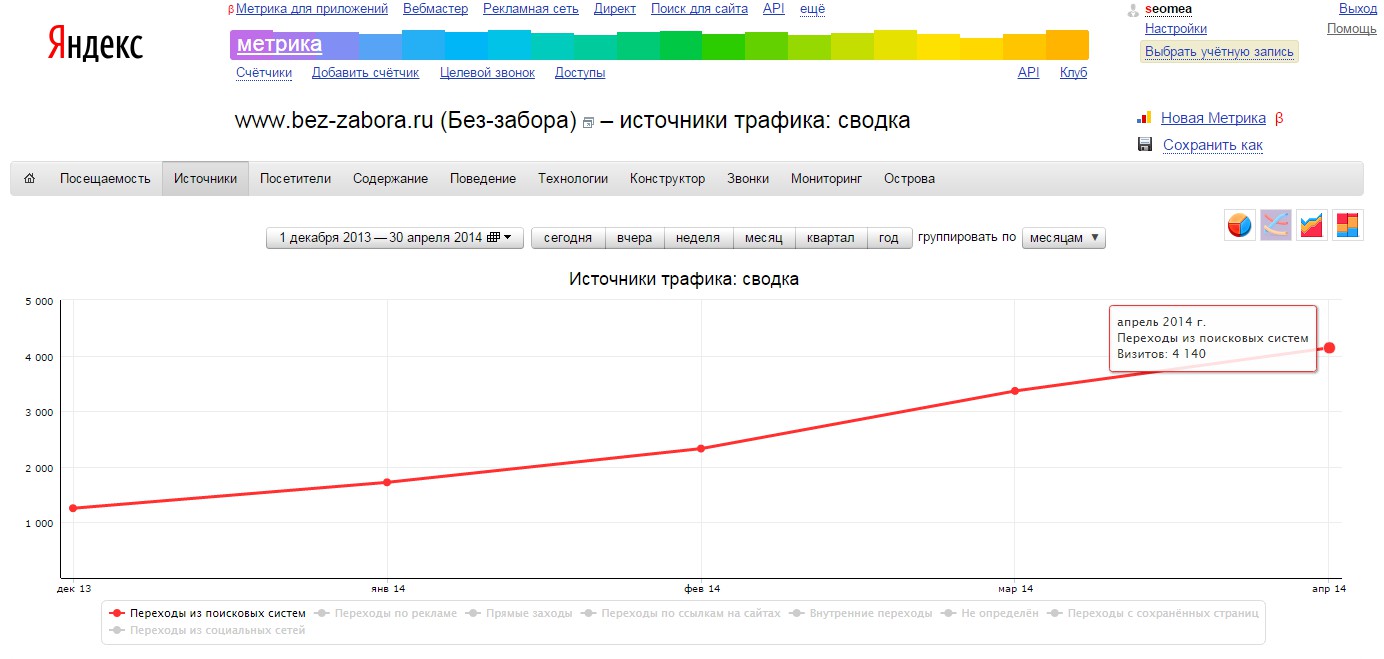Image resolution: width=1384 pixels, height=659 pixels.
Task: Open Метрика для приложений link
Action: (312, 9)
